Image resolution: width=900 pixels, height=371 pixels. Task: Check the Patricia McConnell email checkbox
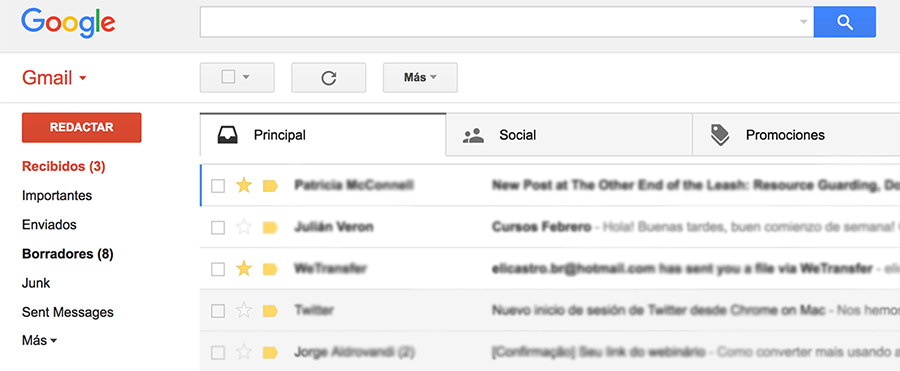pos(218,186)
